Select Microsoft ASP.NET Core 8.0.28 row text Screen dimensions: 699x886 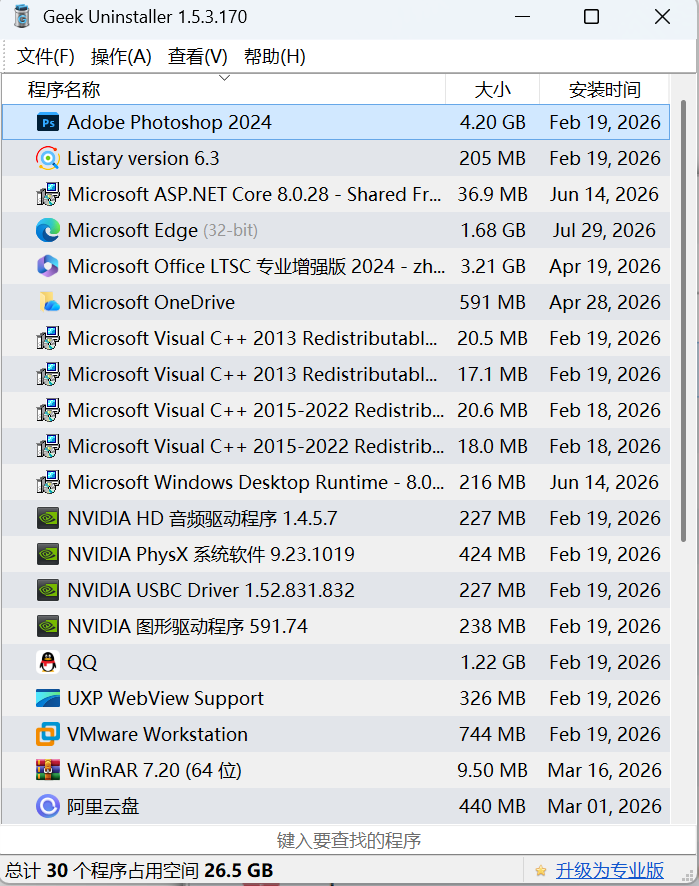point(254,194)
